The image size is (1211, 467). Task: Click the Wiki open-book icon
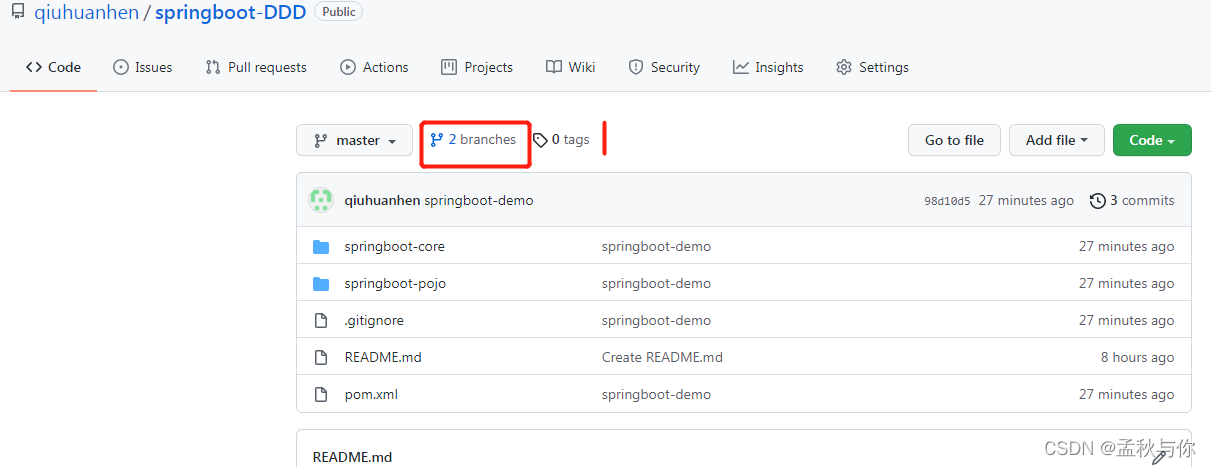(x=554, y=67)
